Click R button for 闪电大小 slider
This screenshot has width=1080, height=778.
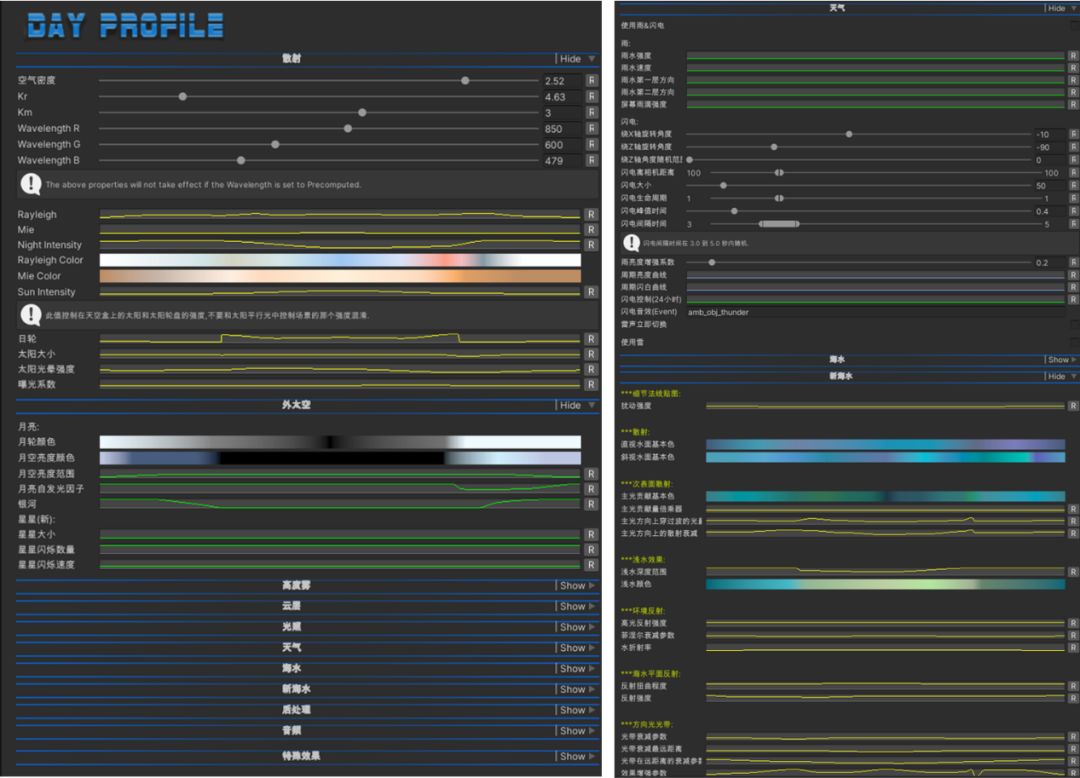click(x=1074, y=186)
